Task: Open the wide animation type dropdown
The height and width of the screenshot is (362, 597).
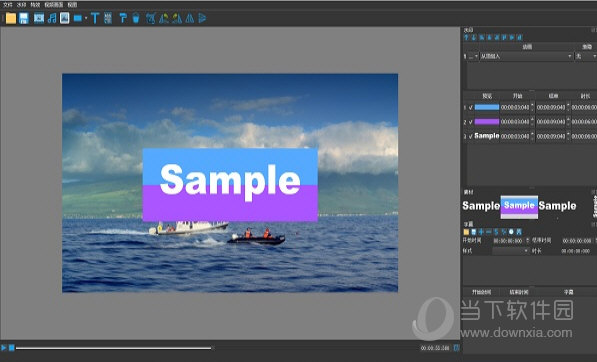Action: pos(526,56)
